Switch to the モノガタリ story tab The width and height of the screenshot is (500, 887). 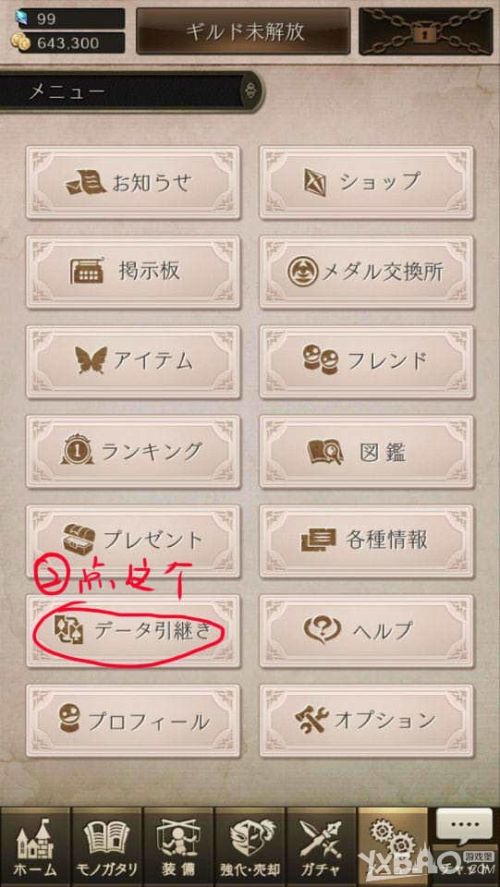point(107,847)
